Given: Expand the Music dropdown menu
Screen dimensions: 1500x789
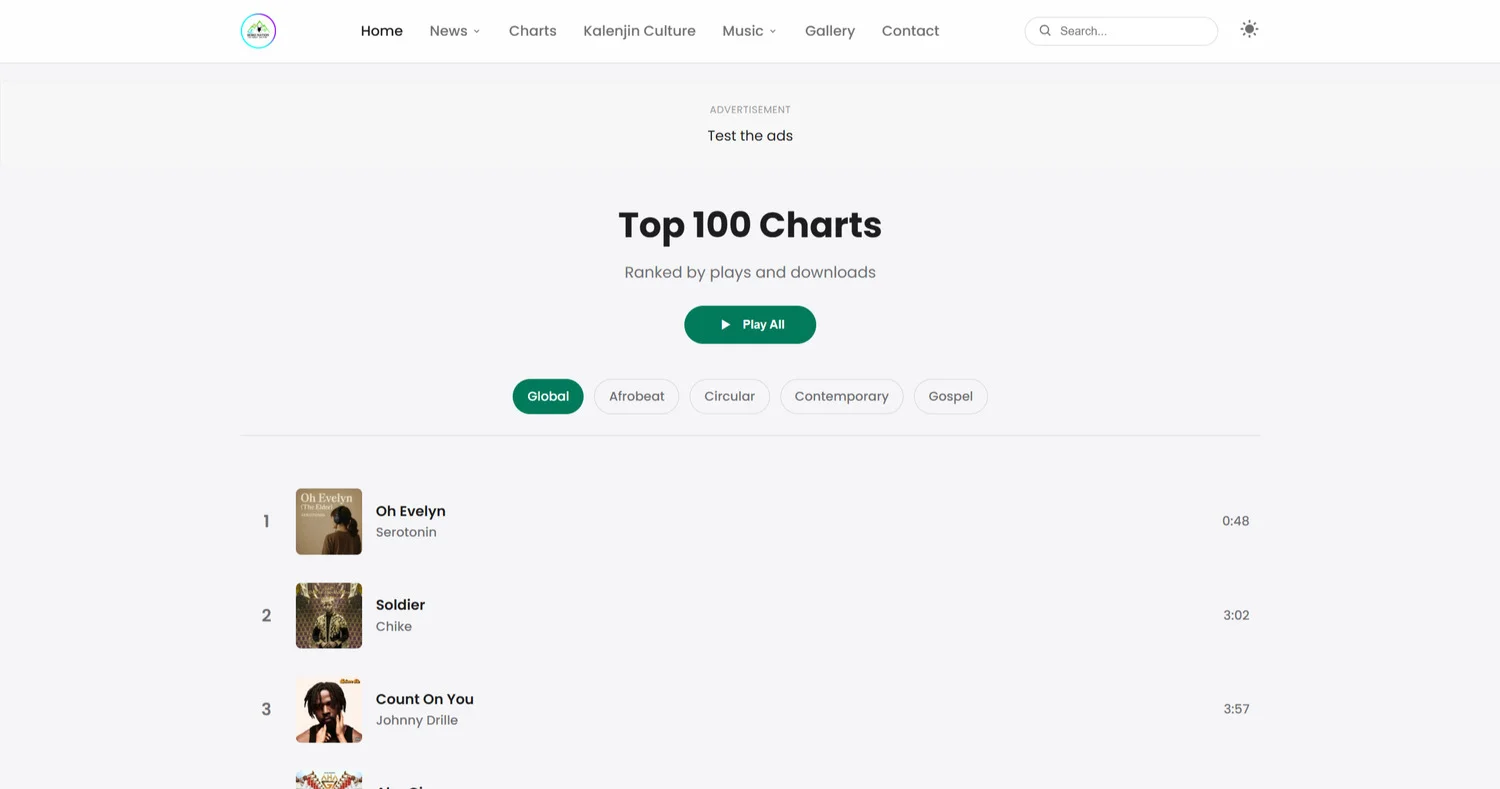Looking at the screenshot, I should pos(749,31).
